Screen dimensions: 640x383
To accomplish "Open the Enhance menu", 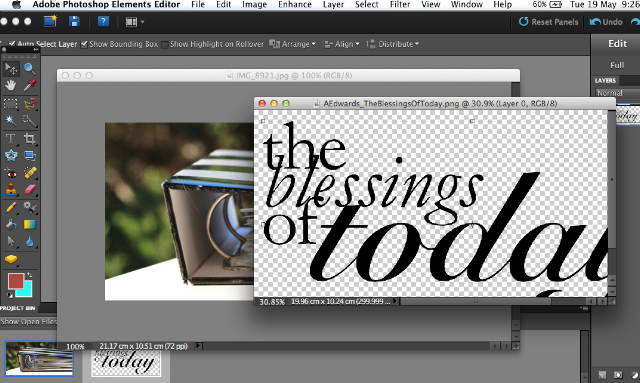I will 295,4.
